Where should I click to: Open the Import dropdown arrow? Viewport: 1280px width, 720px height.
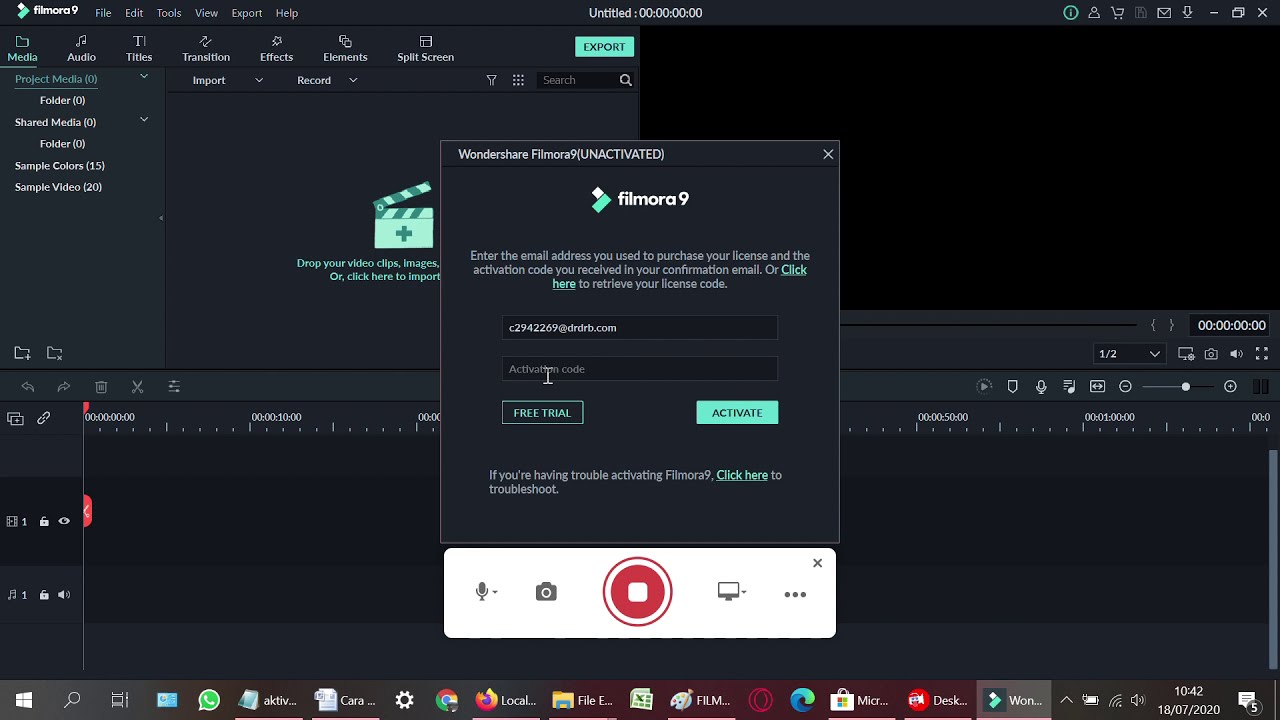click(259, 80)
